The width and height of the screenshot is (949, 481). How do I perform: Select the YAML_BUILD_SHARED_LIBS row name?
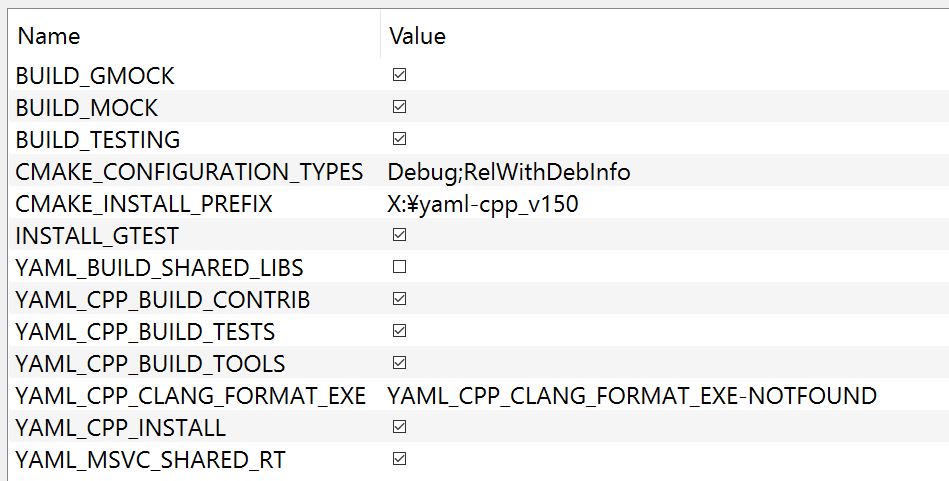tap(159, 268)
